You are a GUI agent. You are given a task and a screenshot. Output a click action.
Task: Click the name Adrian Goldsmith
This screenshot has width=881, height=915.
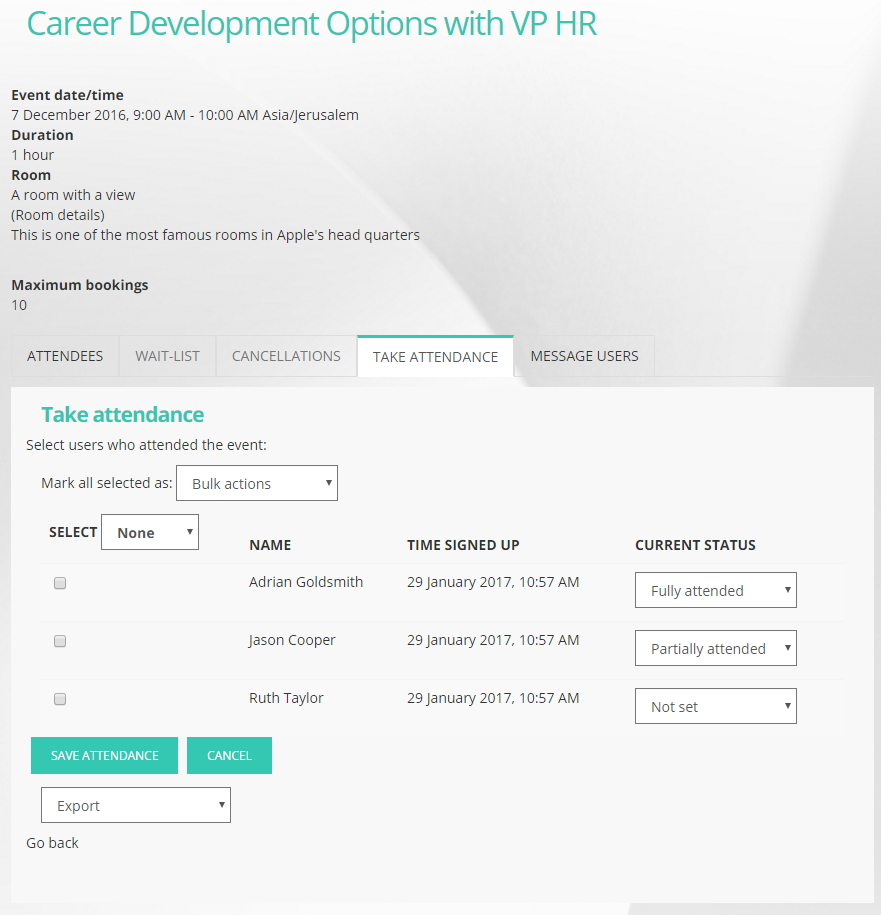[x=306, y=582]
